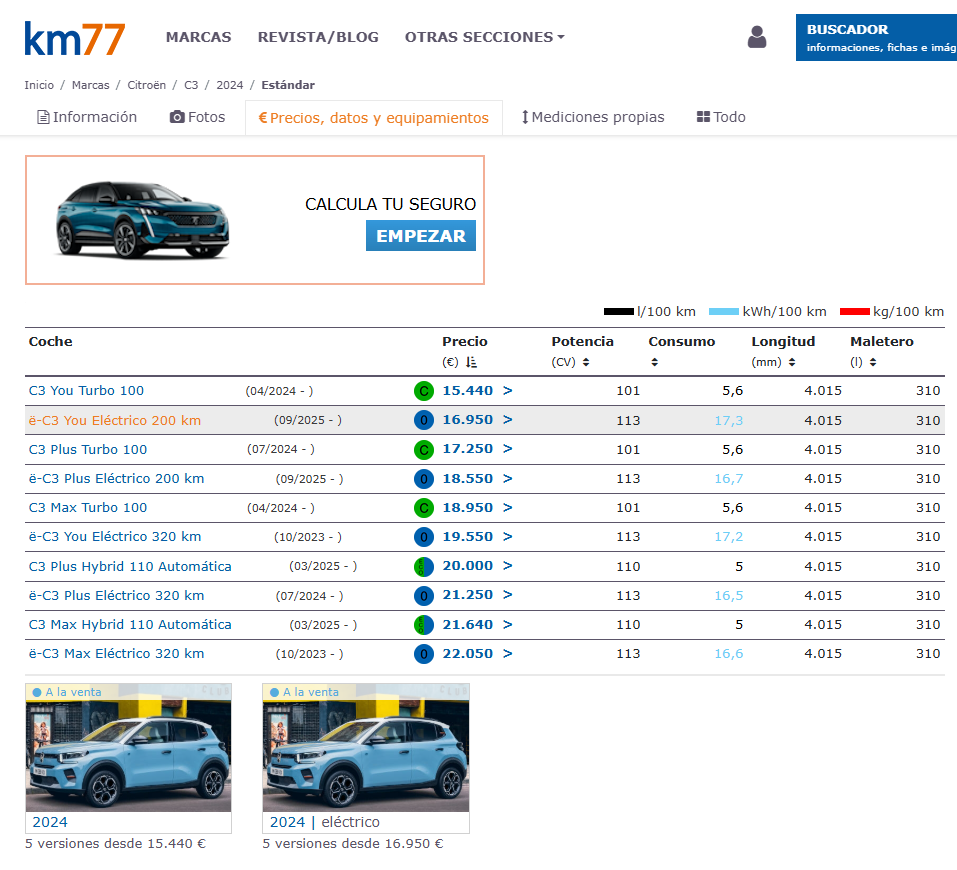
Task: Click the ECO label on C3 Plus Hybrid 110
Action: (x=423, y=567)
